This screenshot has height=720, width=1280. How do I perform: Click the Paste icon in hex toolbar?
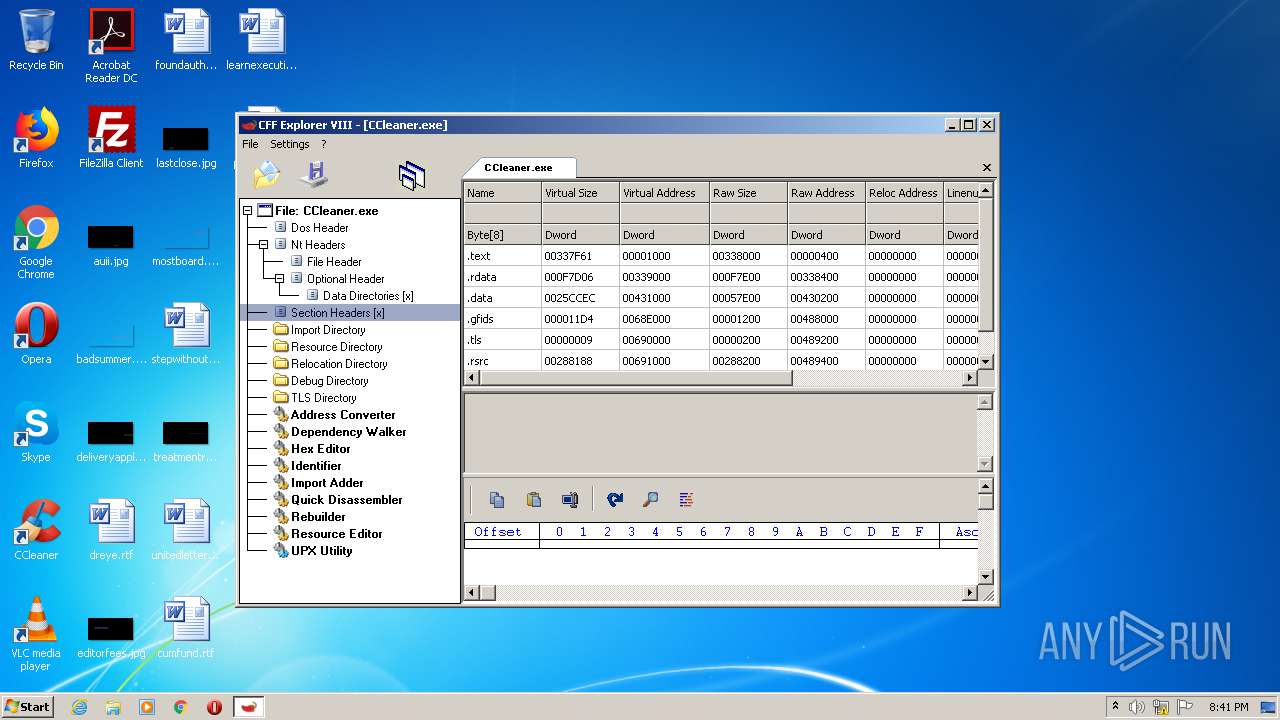[533, 500]
